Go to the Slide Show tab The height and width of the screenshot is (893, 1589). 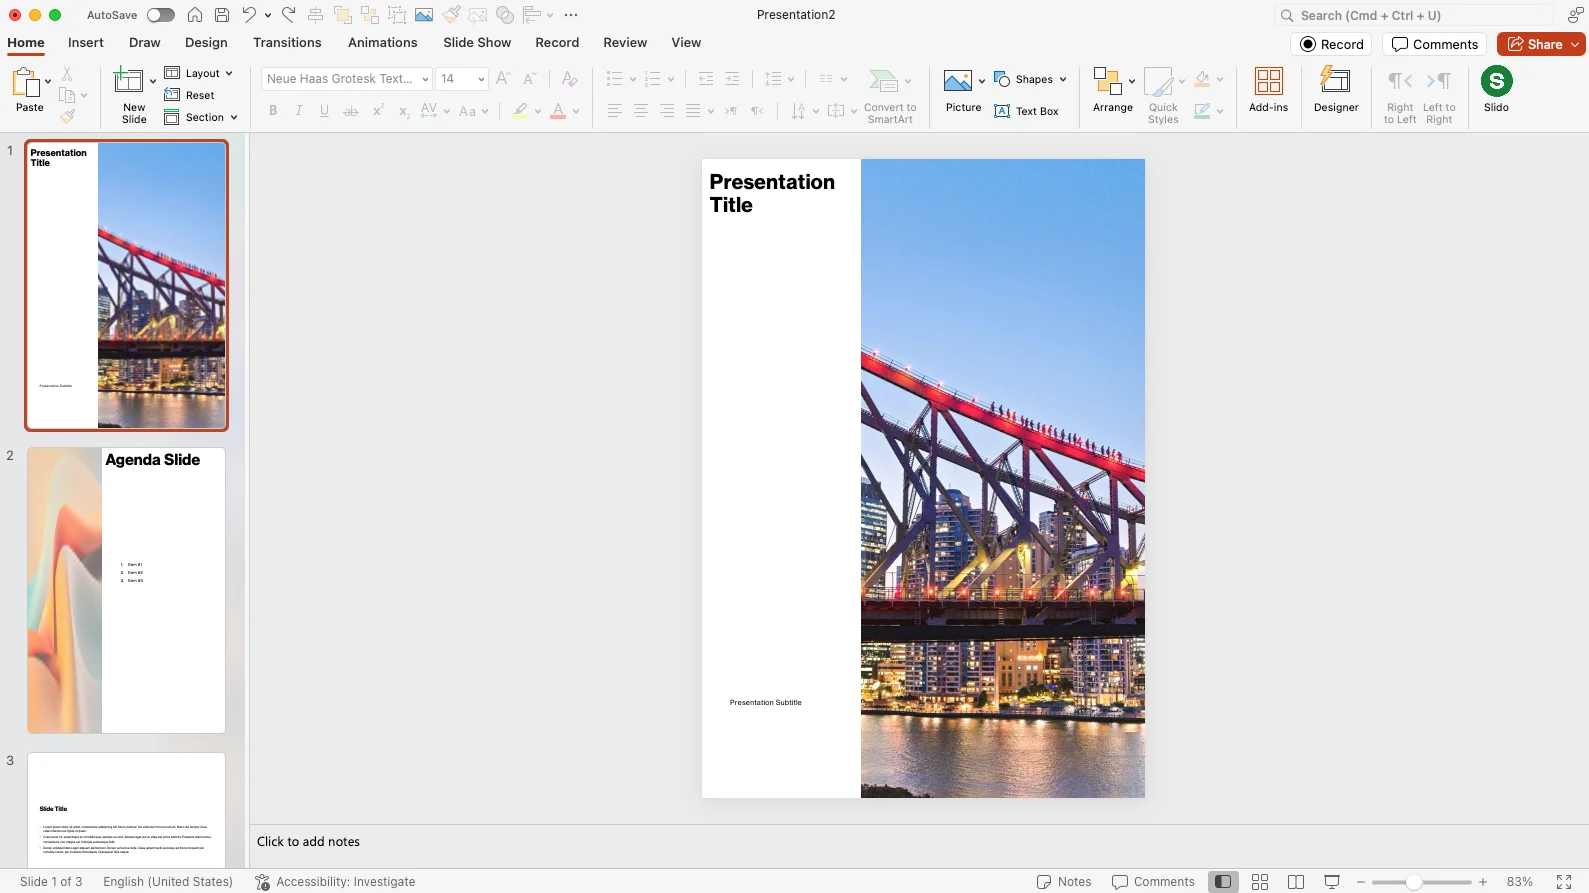click(477, 43)
